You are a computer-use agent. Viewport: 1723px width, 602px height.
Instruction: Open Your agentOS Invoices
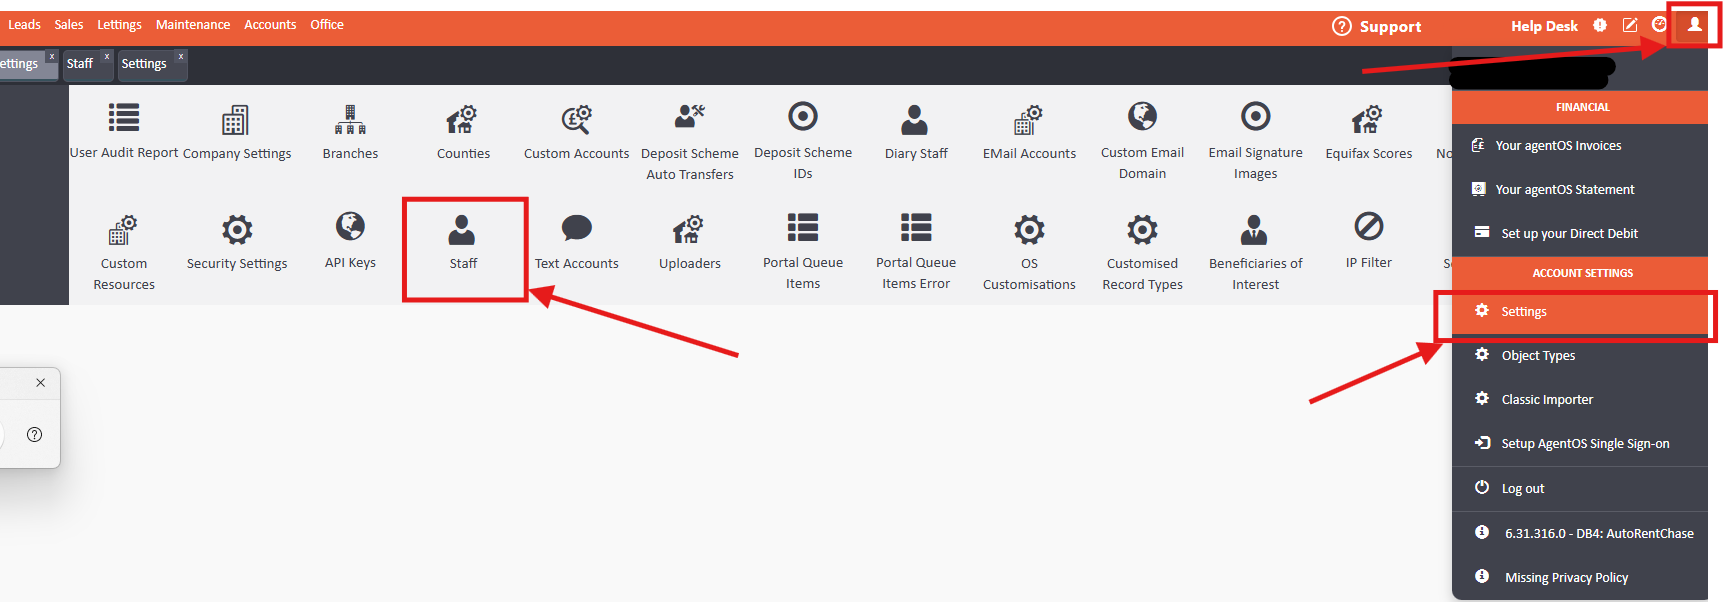pos(1558,145)
